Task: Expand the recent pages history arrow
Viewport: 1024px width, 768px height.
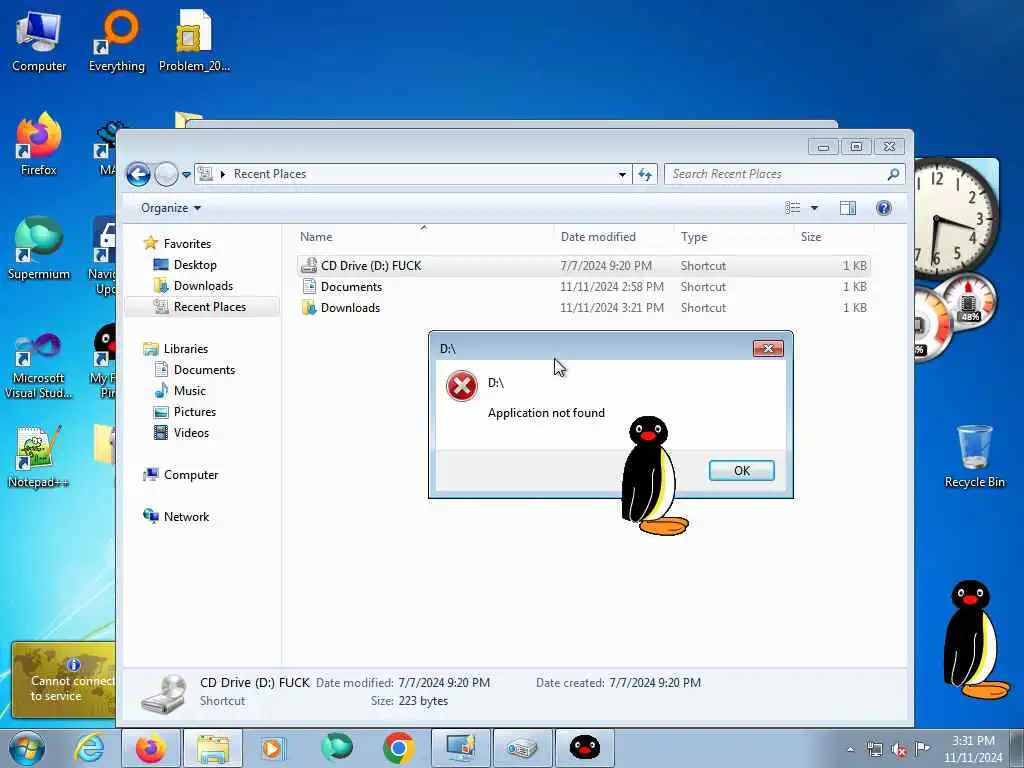Action: pyautogui.click(x=186, y=175)
